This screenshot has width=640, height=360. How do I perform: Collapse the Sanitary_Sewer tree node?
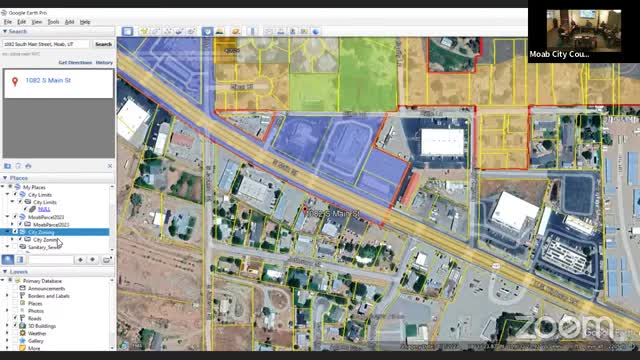point(7,247)
